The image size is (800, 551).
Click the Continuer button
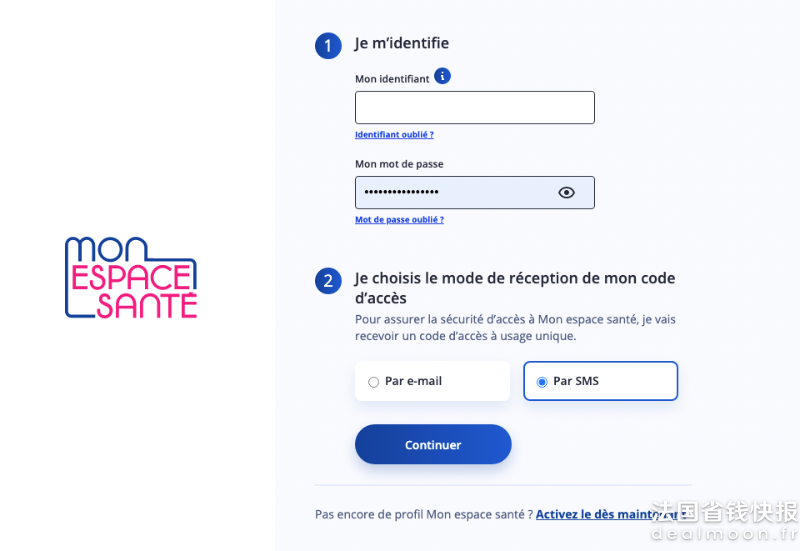[433, 444]
